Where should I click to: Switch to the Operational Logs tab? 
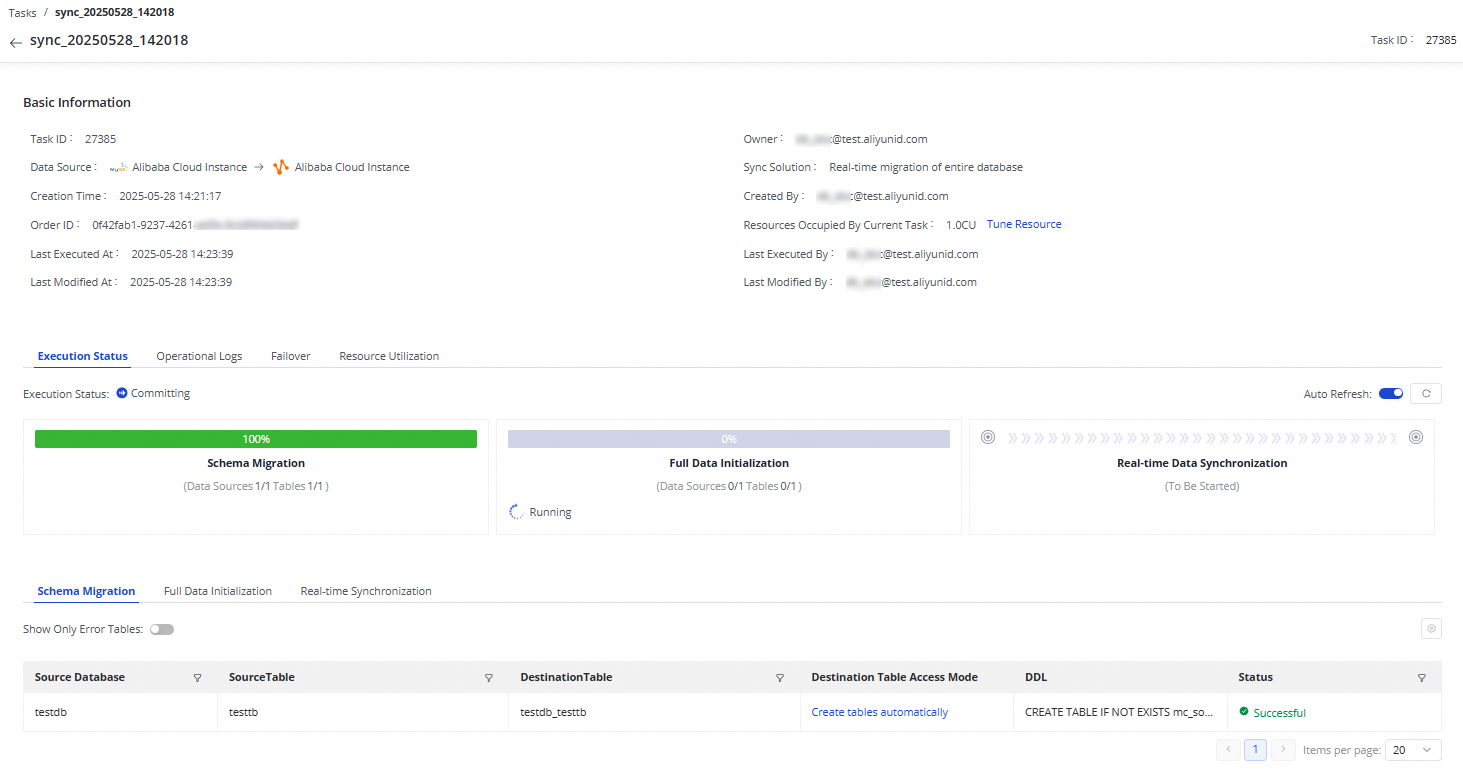click(x=199, y=356)
